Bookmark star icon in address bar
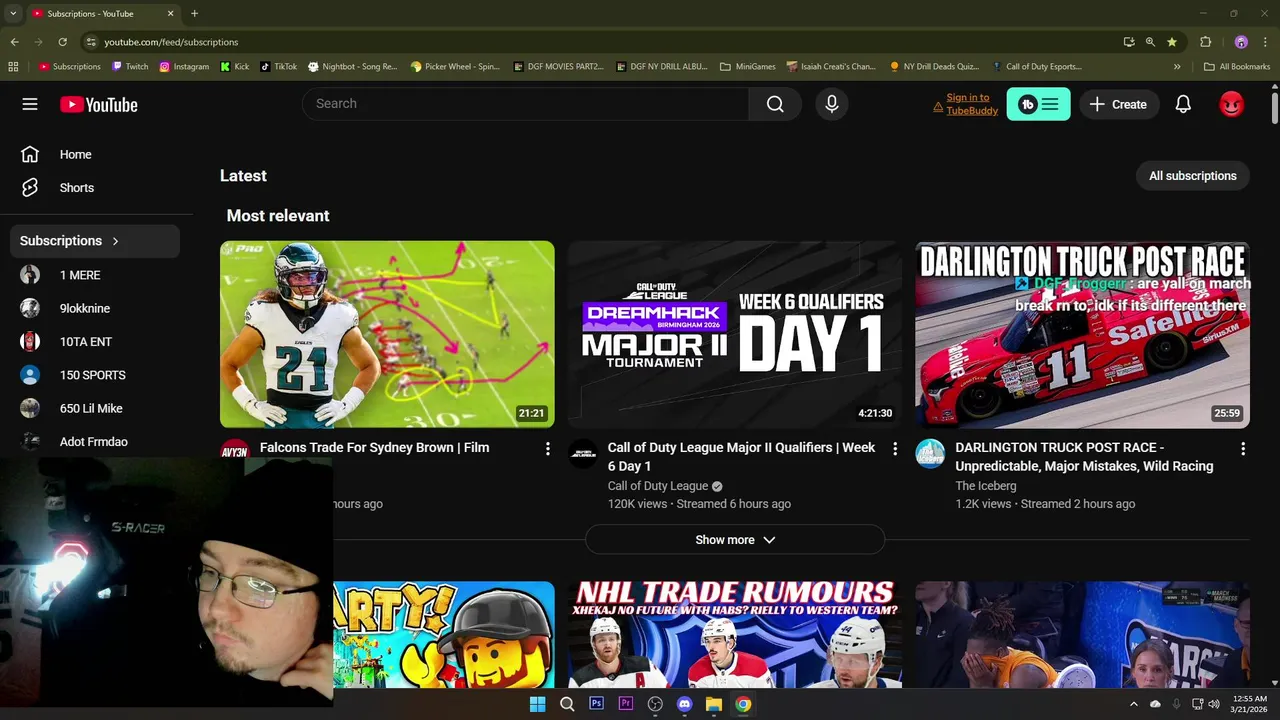Image resolution: width=1280 pixels, height=720 pixels. coord(1172,42)
